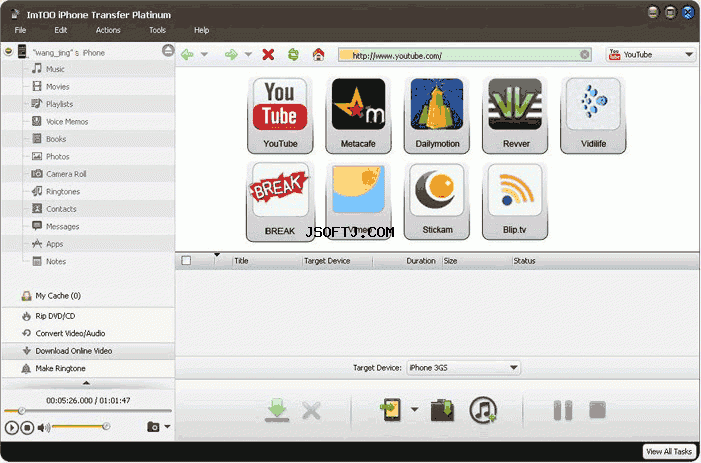Image resolution: width=701 pixels, height=463 pixels.
Task: Take a snapshot with the camera icon
Action: (x=153, y=427)
